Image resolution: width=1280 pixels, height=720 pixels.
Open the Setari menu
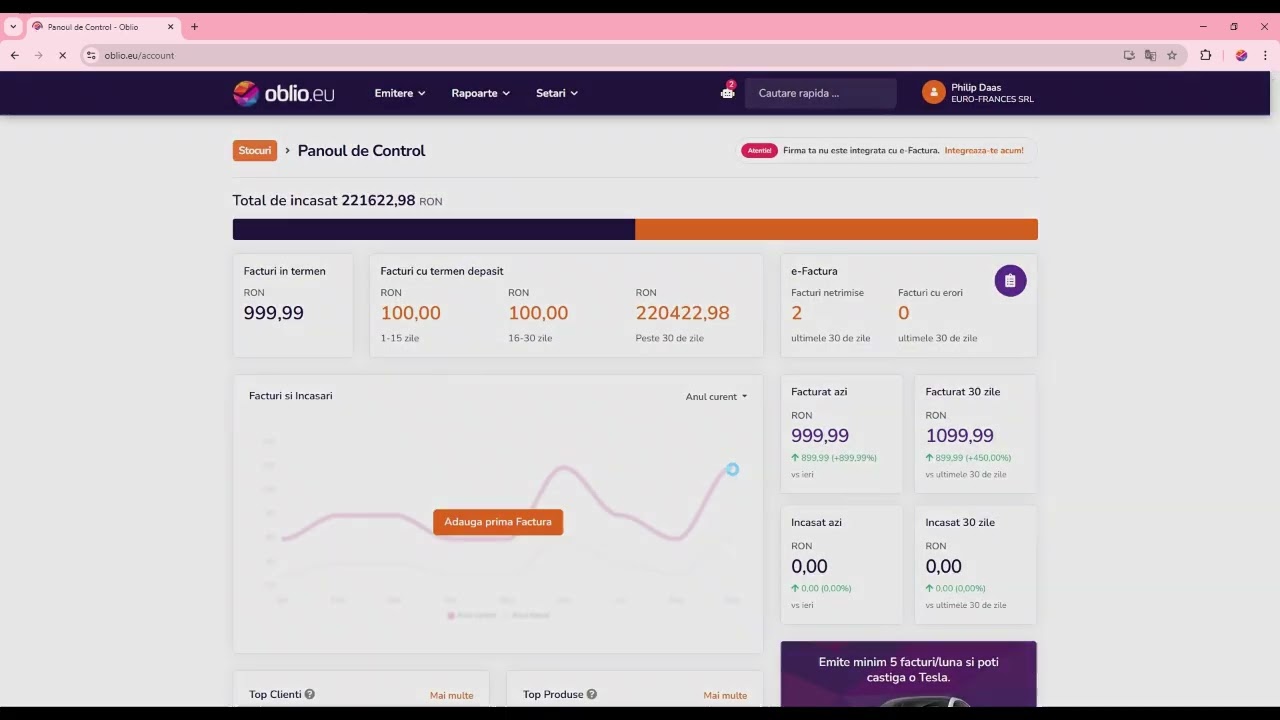(557, 93)
